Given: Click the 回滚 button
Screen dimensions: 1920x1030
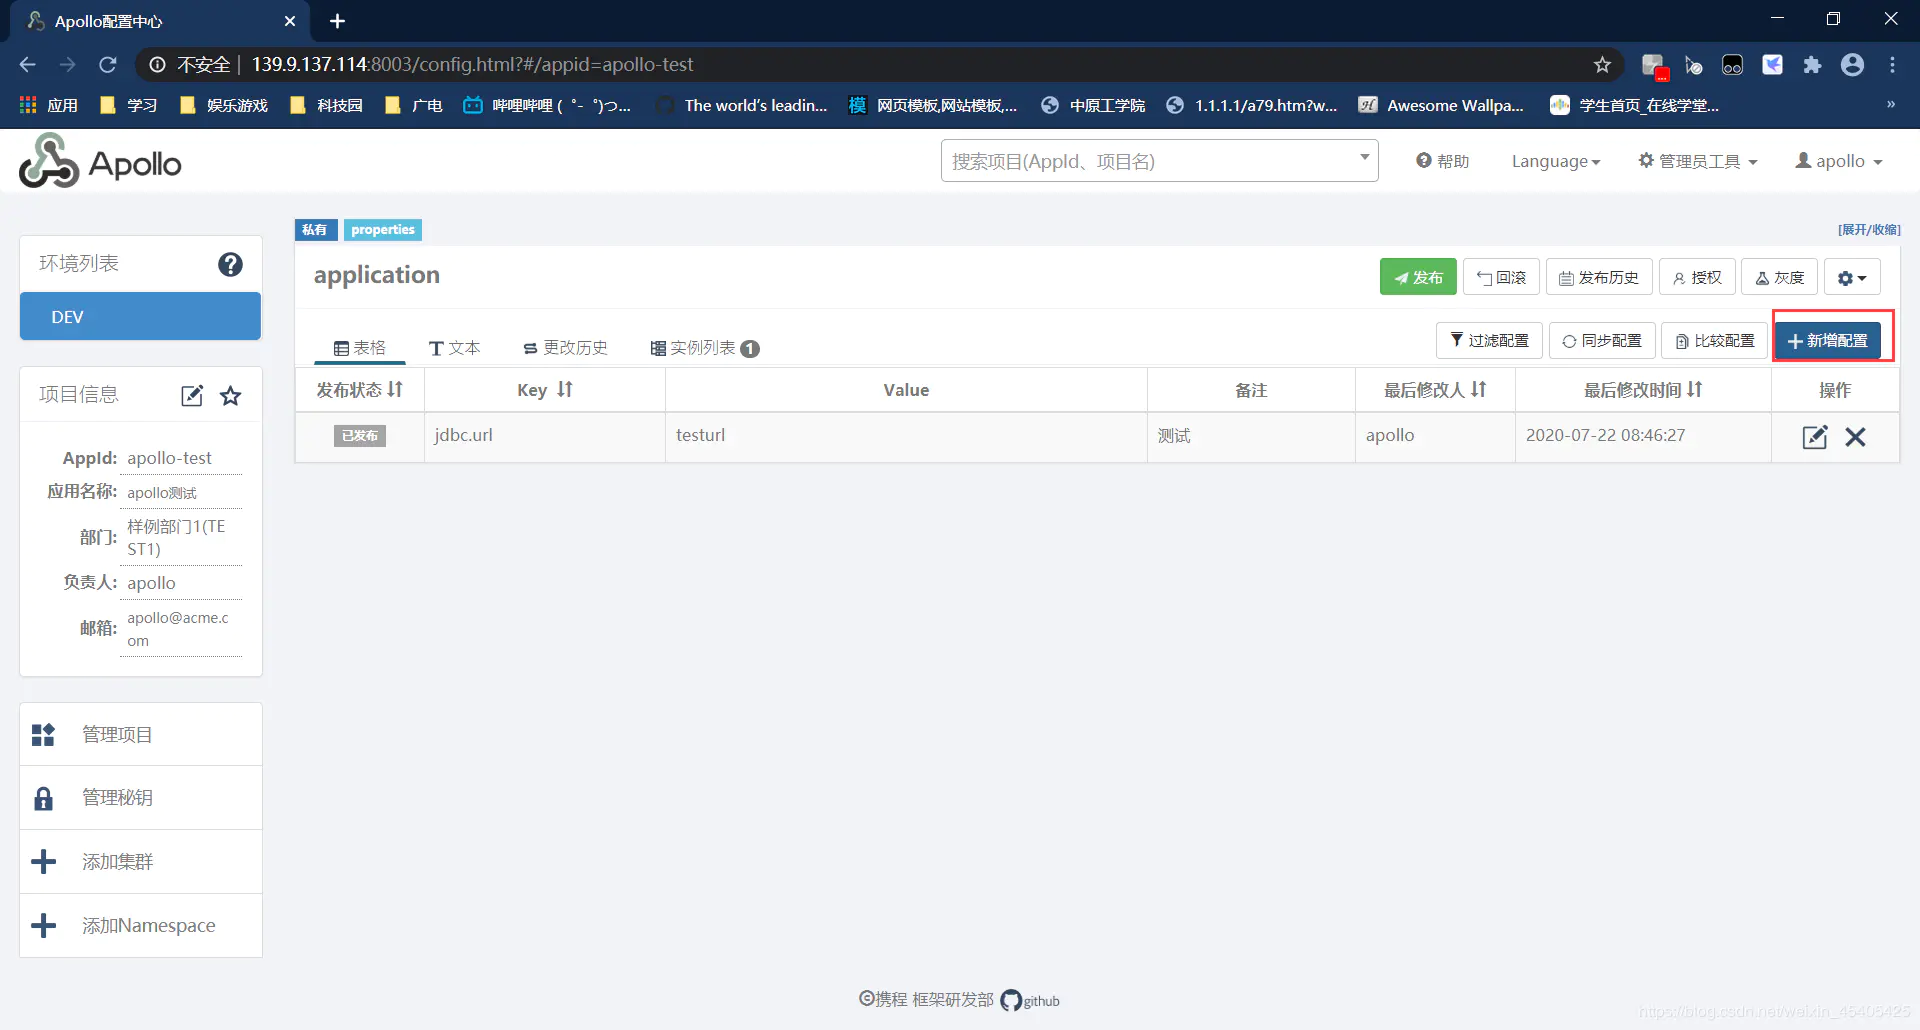Looking at the screenshot, I should (x=1501, y=277).
